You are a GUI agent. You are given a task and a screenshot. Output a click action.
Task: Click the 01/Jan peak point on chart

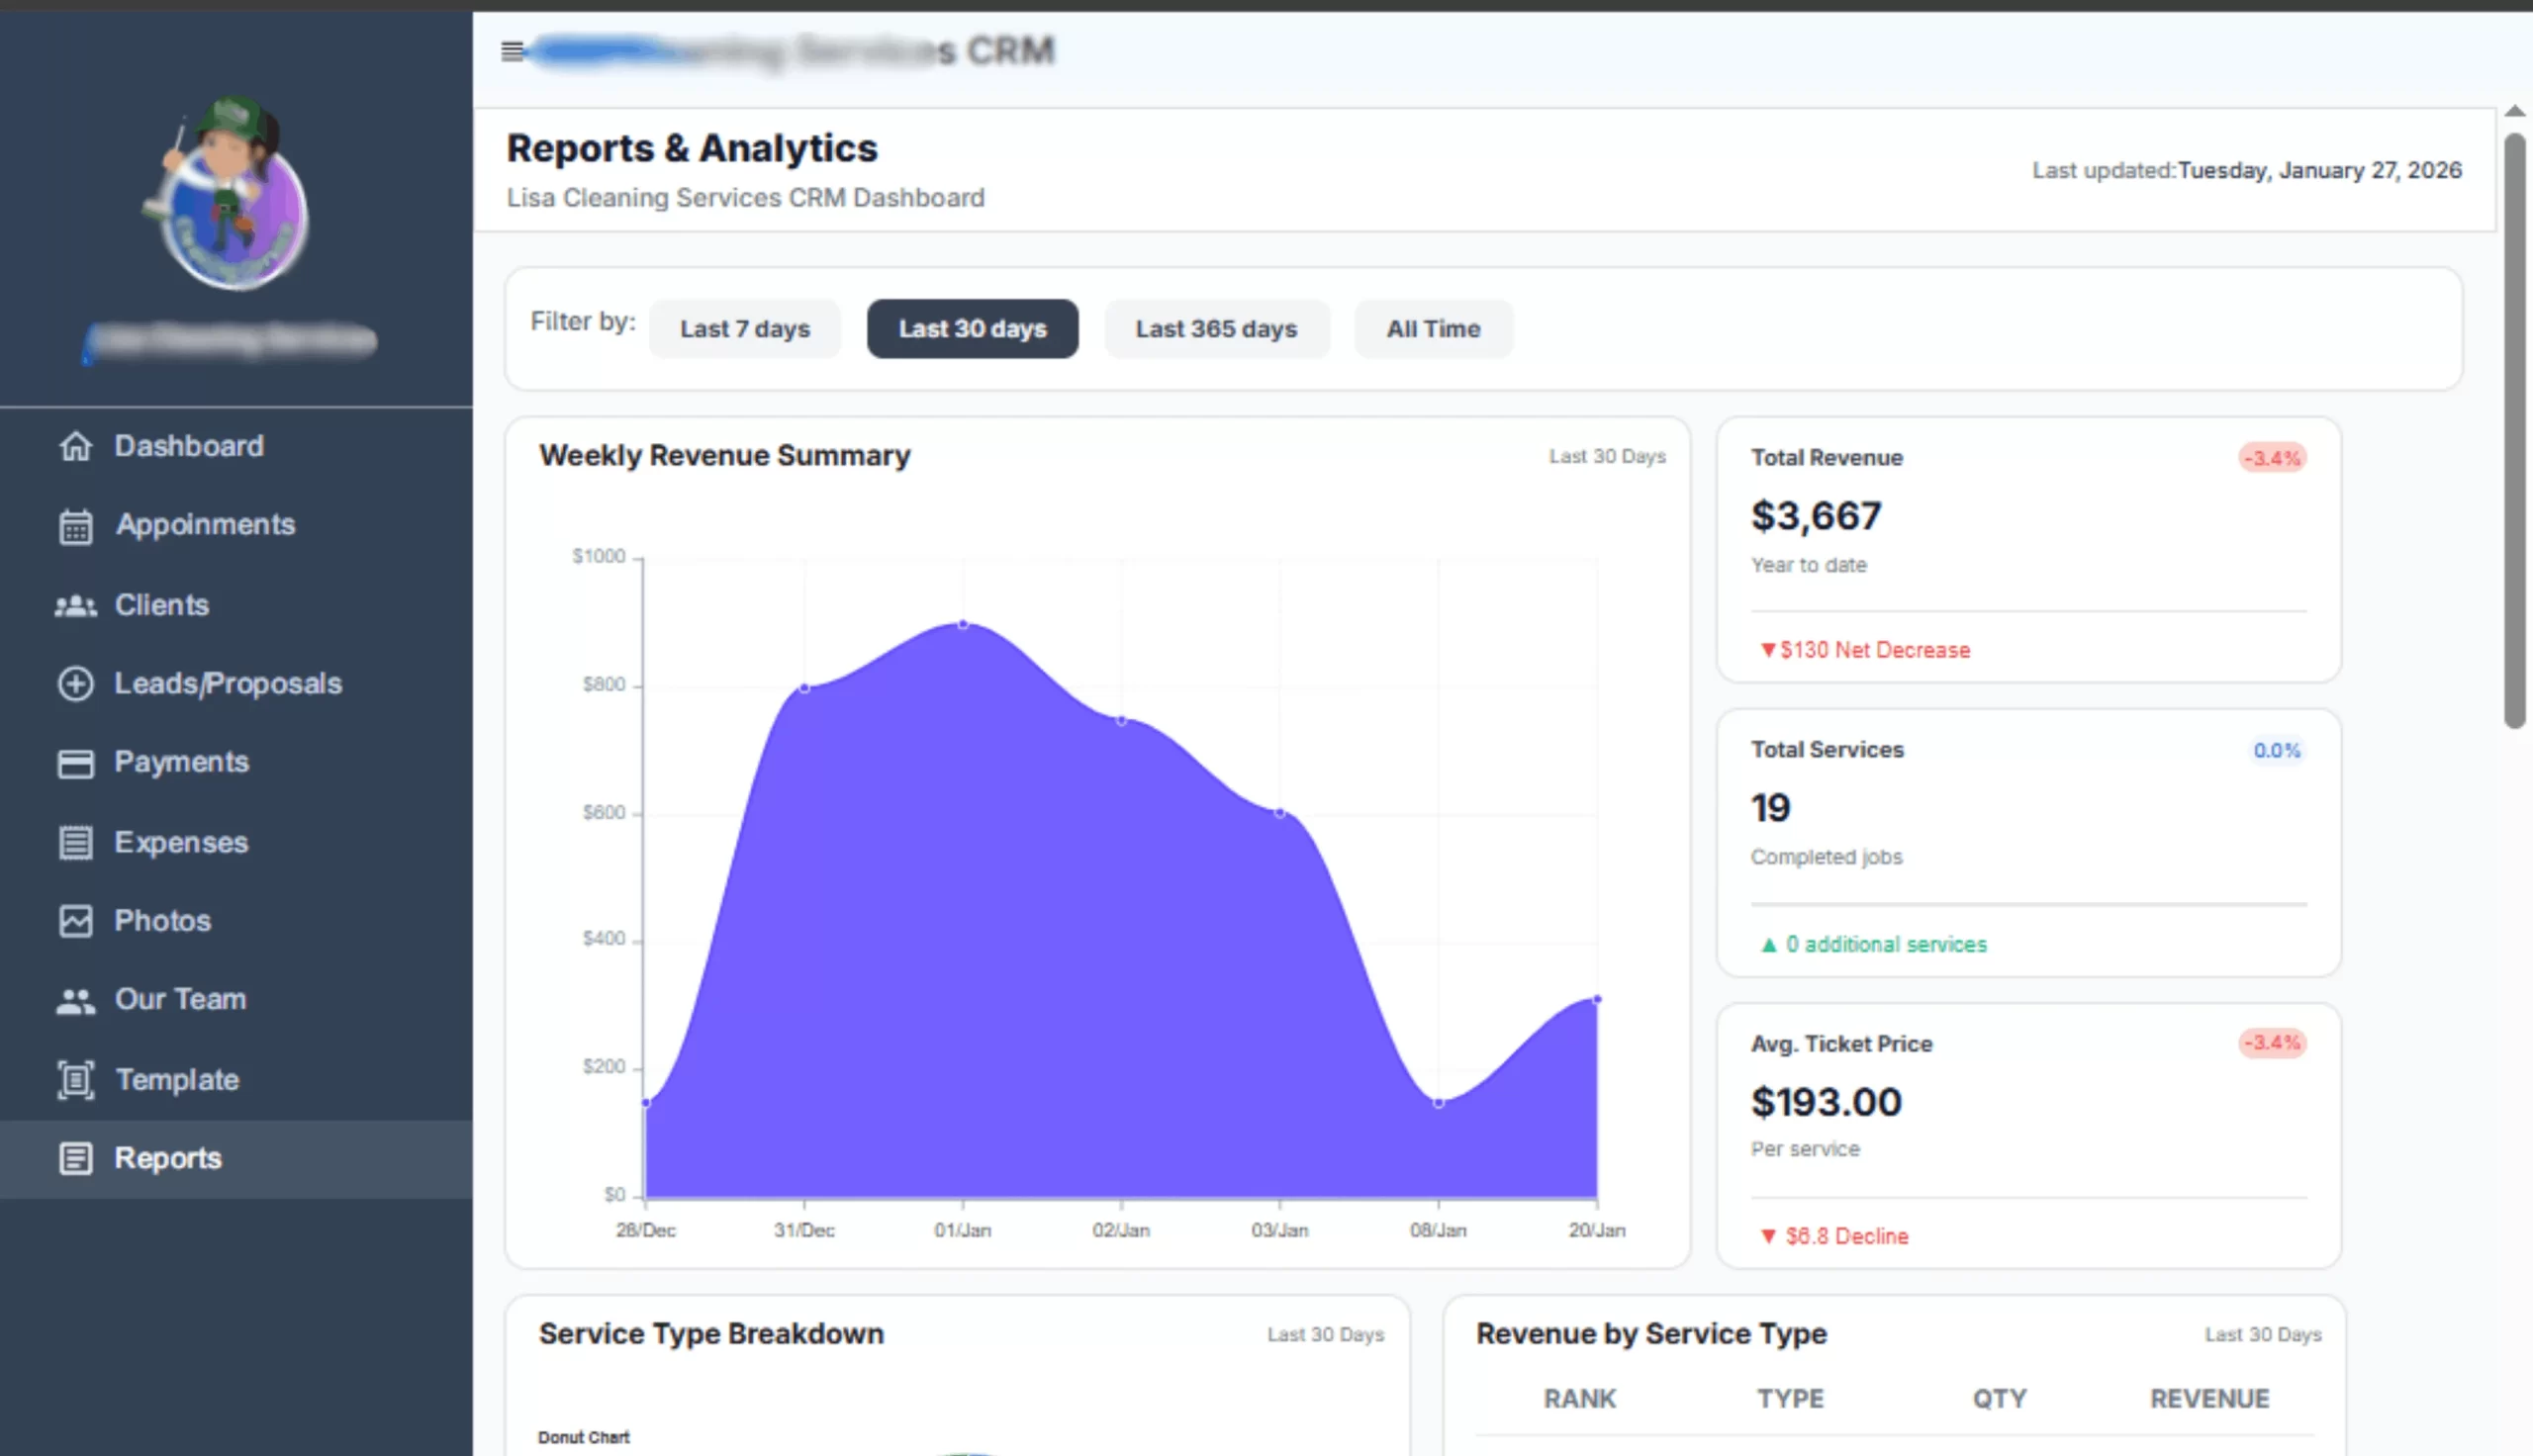tap(962, 624)
